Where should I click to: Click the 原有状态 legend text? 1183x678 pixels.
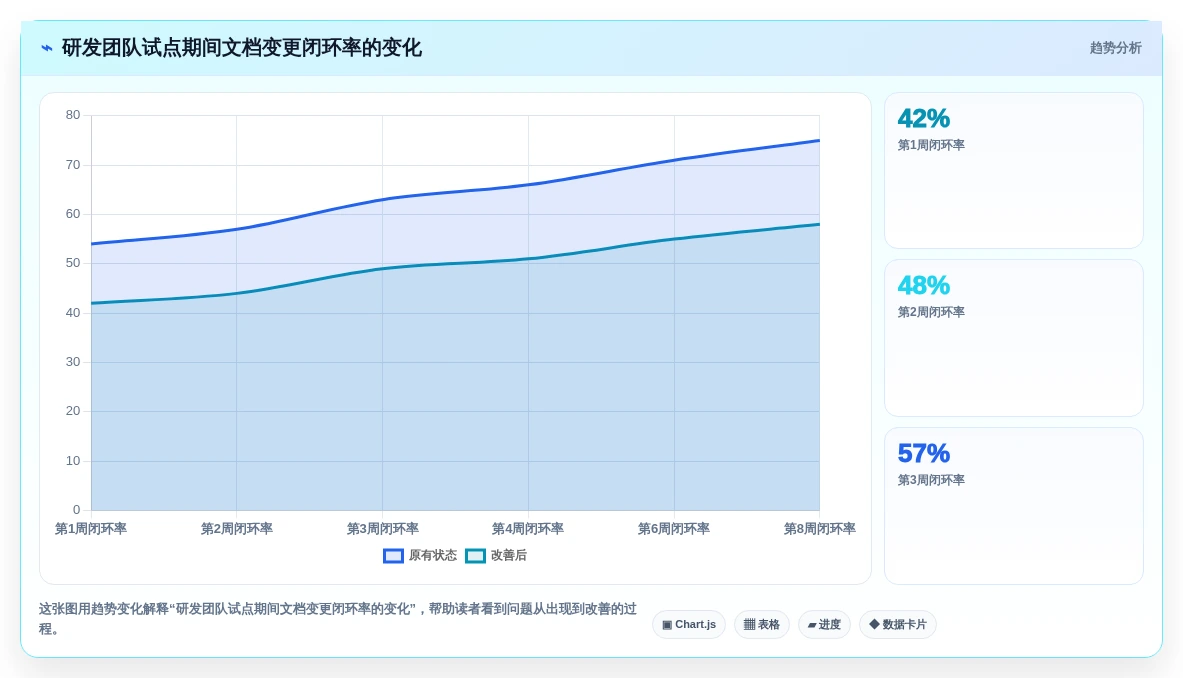tap(432, 556)
